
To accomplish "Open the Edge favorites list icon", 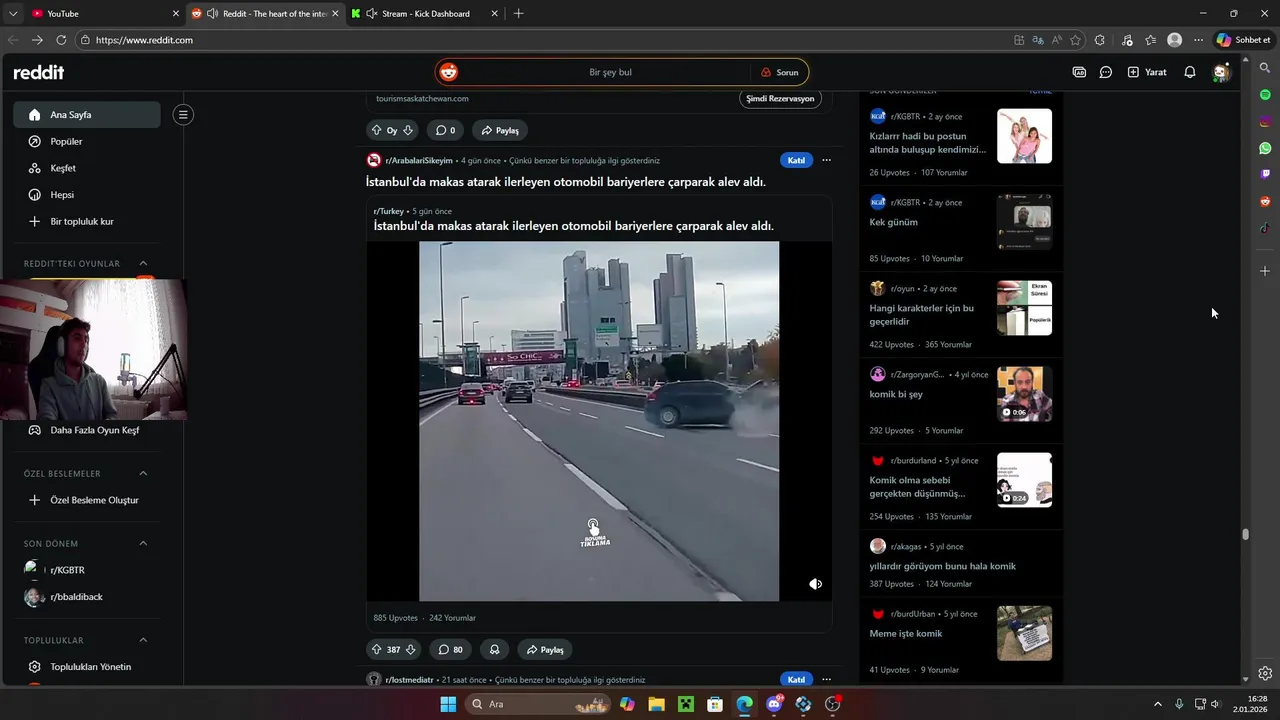I will pyautogui.click(x=1151, y=40).
